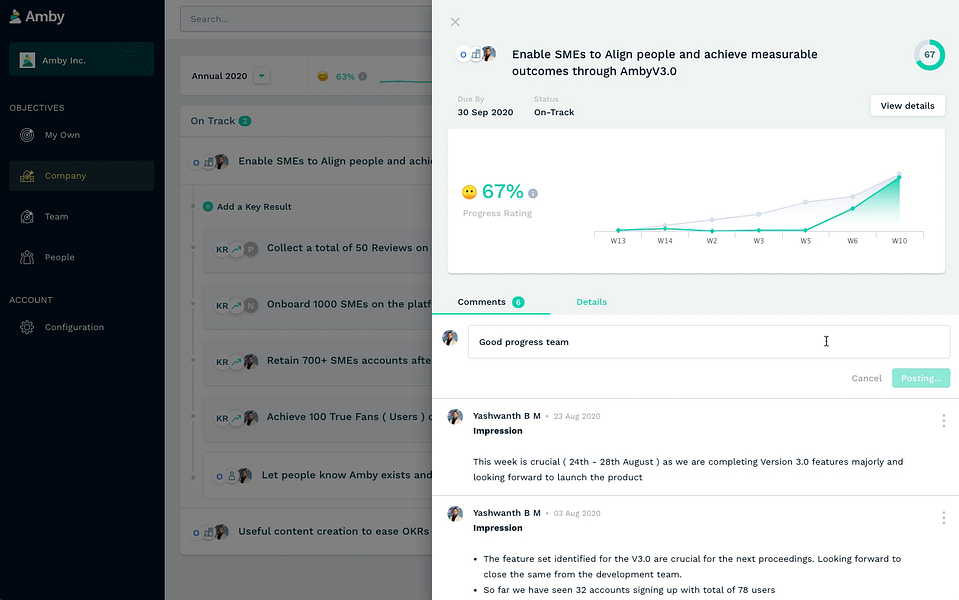Switch to the Comments tab
The image size is (959, 600).
[x=491, y=302]
